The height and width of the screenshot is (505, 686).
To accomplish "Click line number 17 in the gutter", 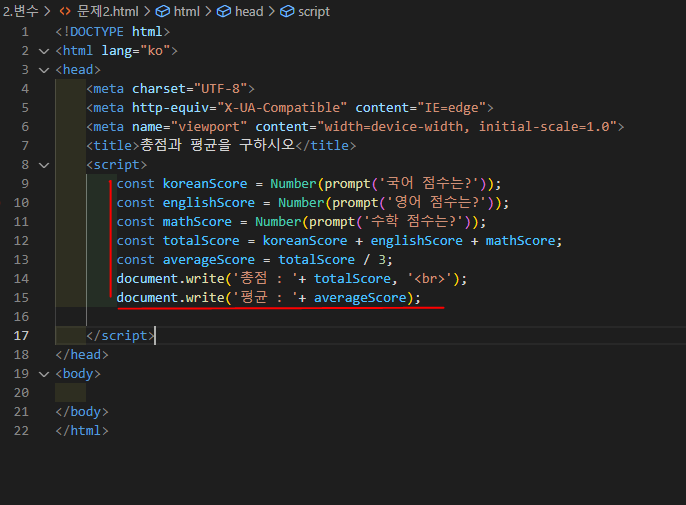I will pyautogui.click(x=21, y=336).
